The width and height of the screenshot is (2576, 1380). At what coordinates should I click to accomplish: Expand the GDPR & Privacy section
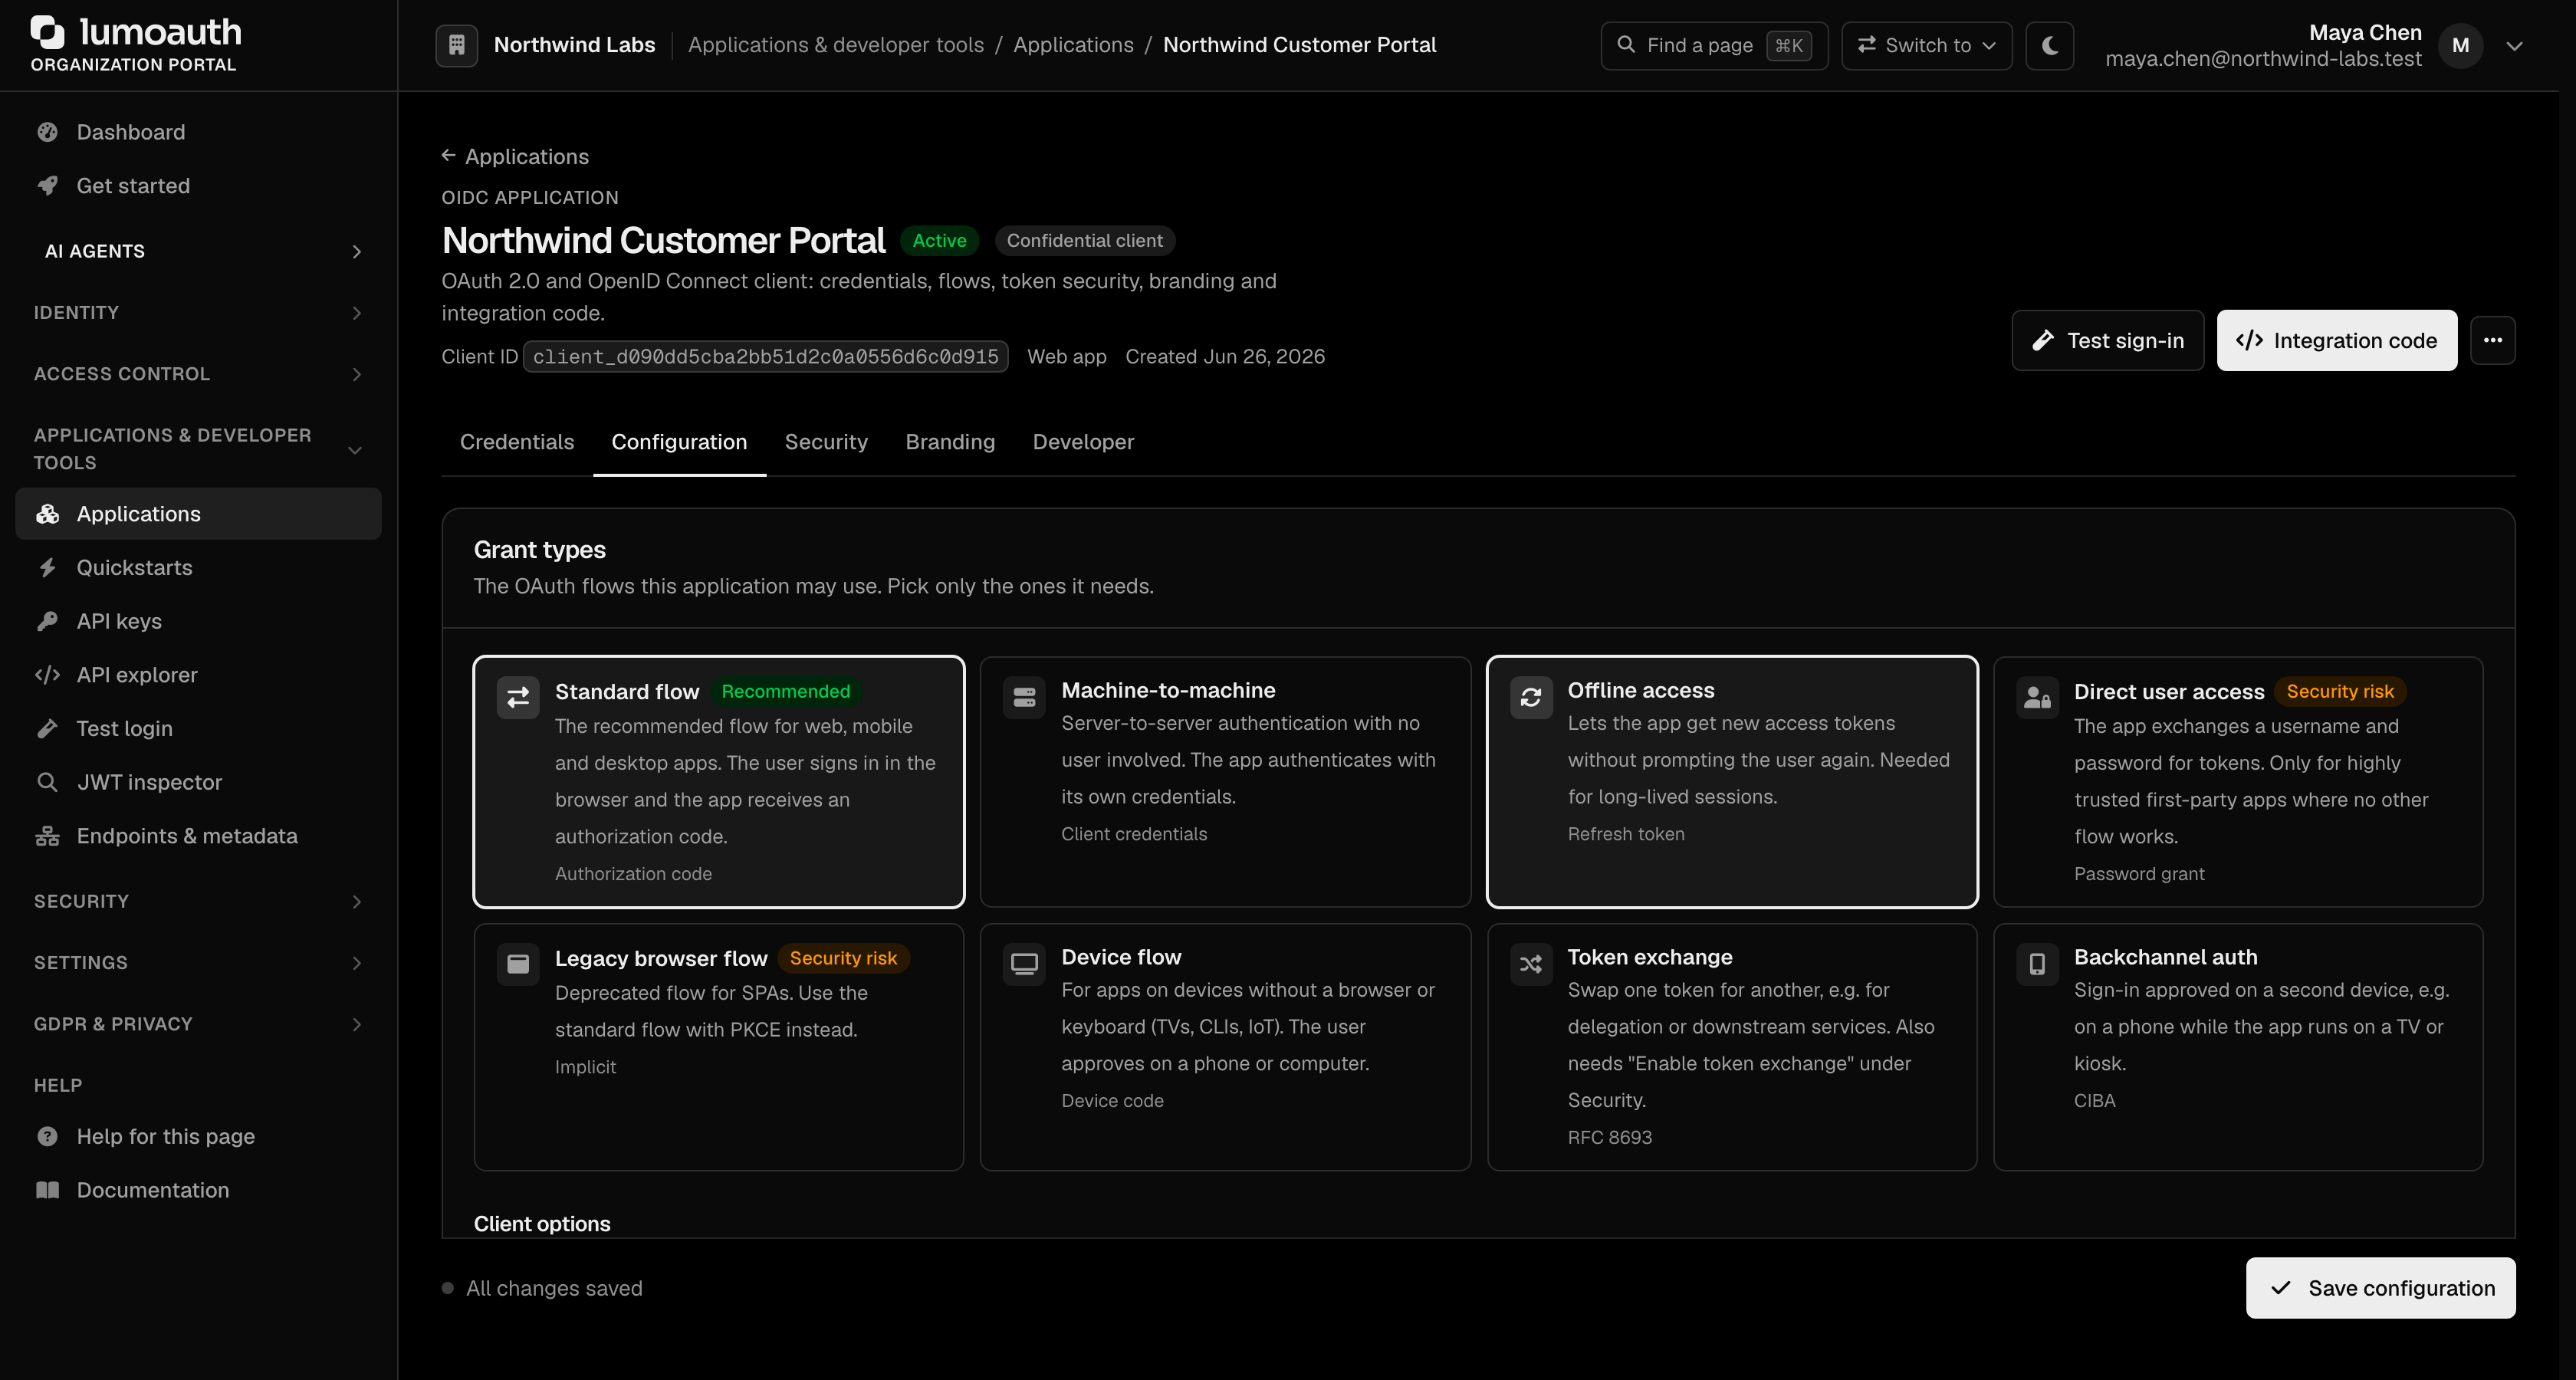point(198,1024)
